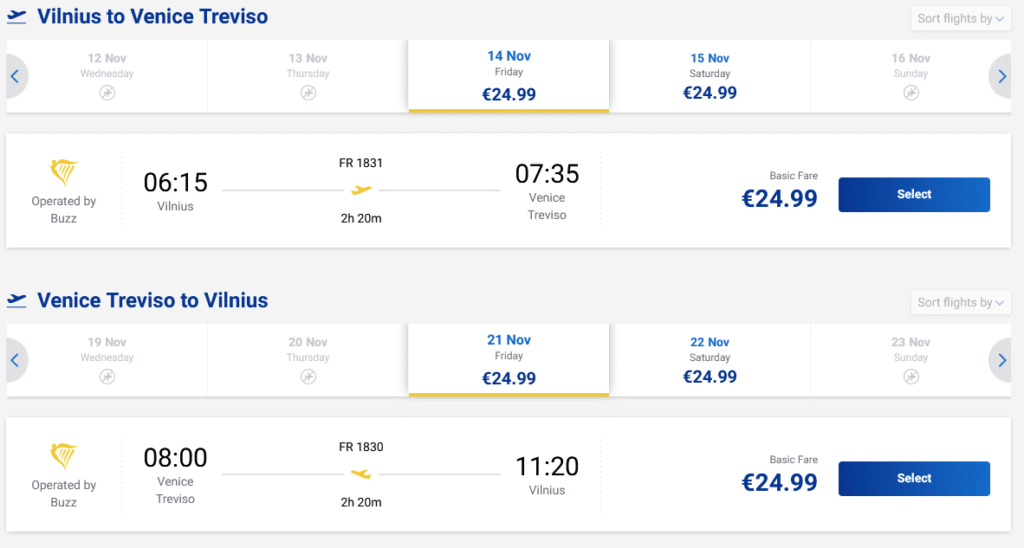Select the 15 Nov Saturday date tab
Screen dimensions: 1024x548
(x=710, y=76)
